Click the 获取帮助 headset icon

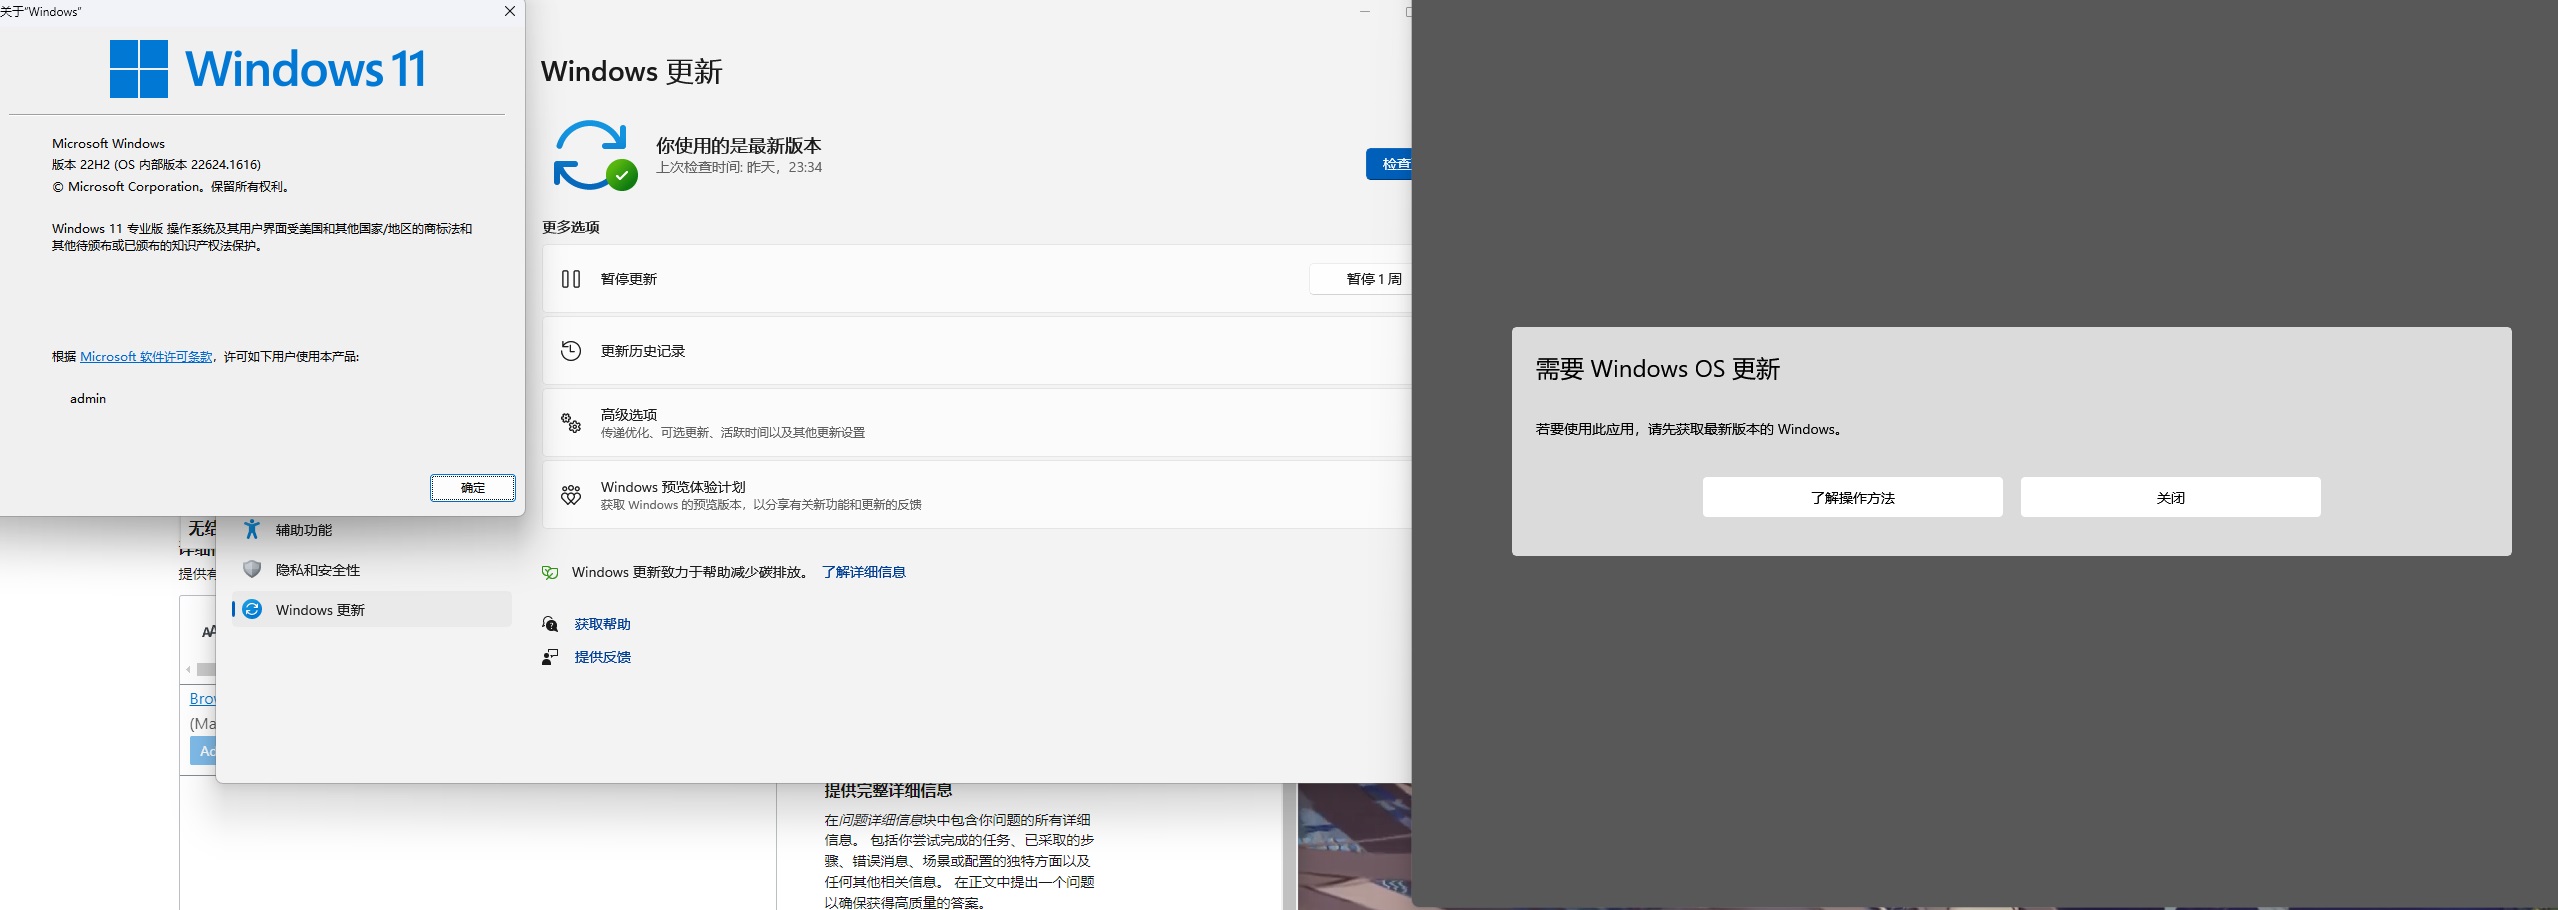pyautogui.click(x=550, y=624)
